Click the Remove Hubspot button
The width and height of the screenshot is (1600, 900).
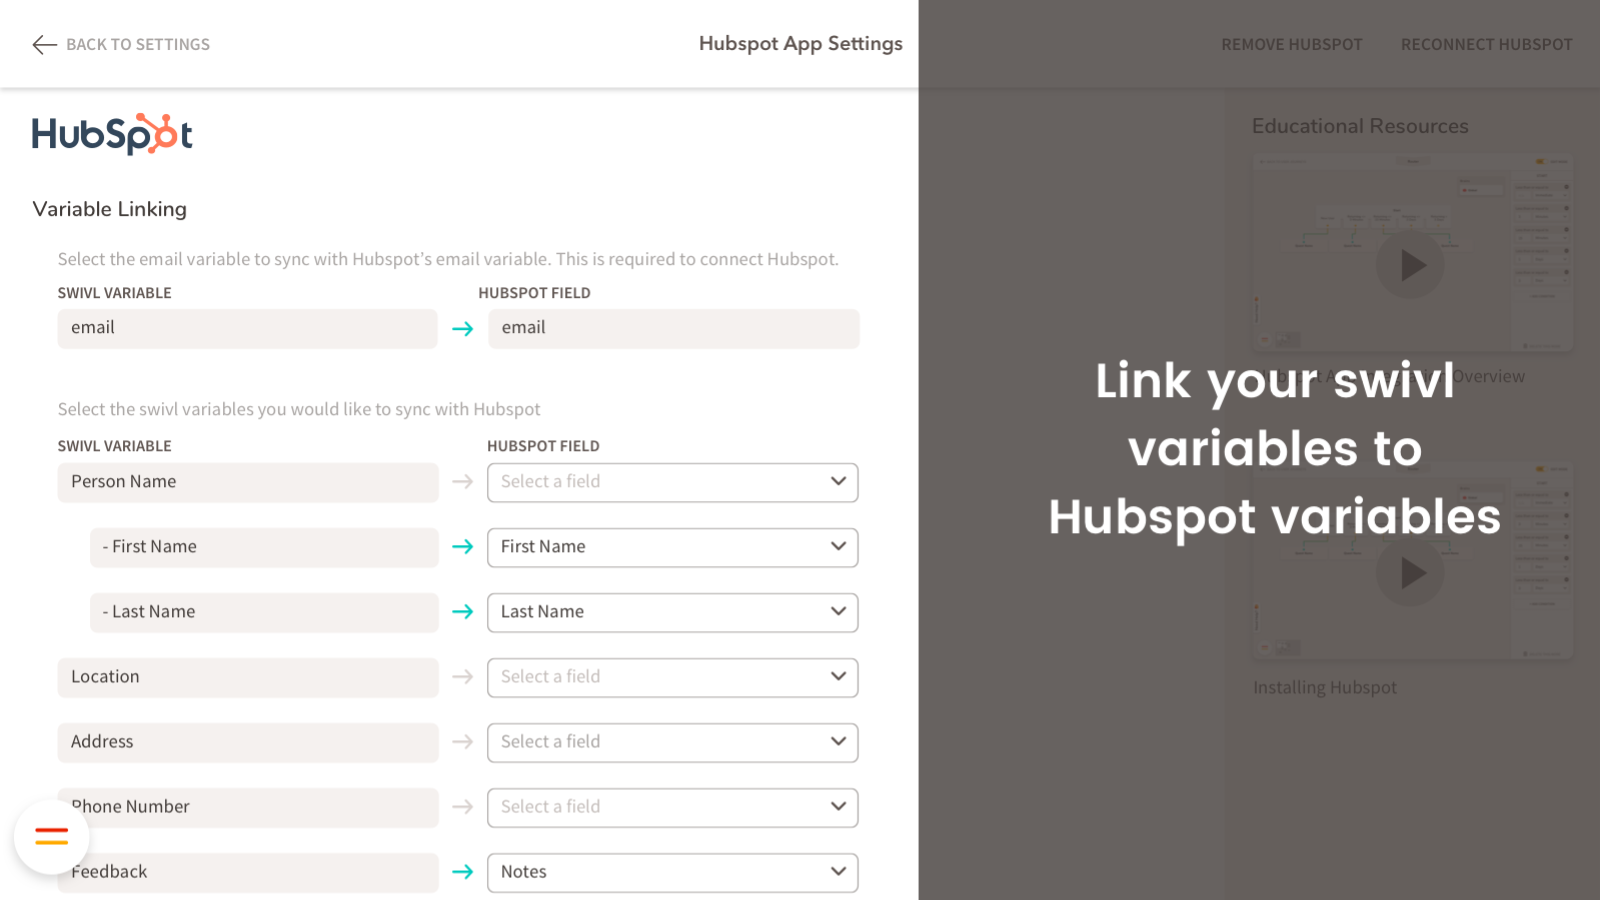click(1291, 44)
